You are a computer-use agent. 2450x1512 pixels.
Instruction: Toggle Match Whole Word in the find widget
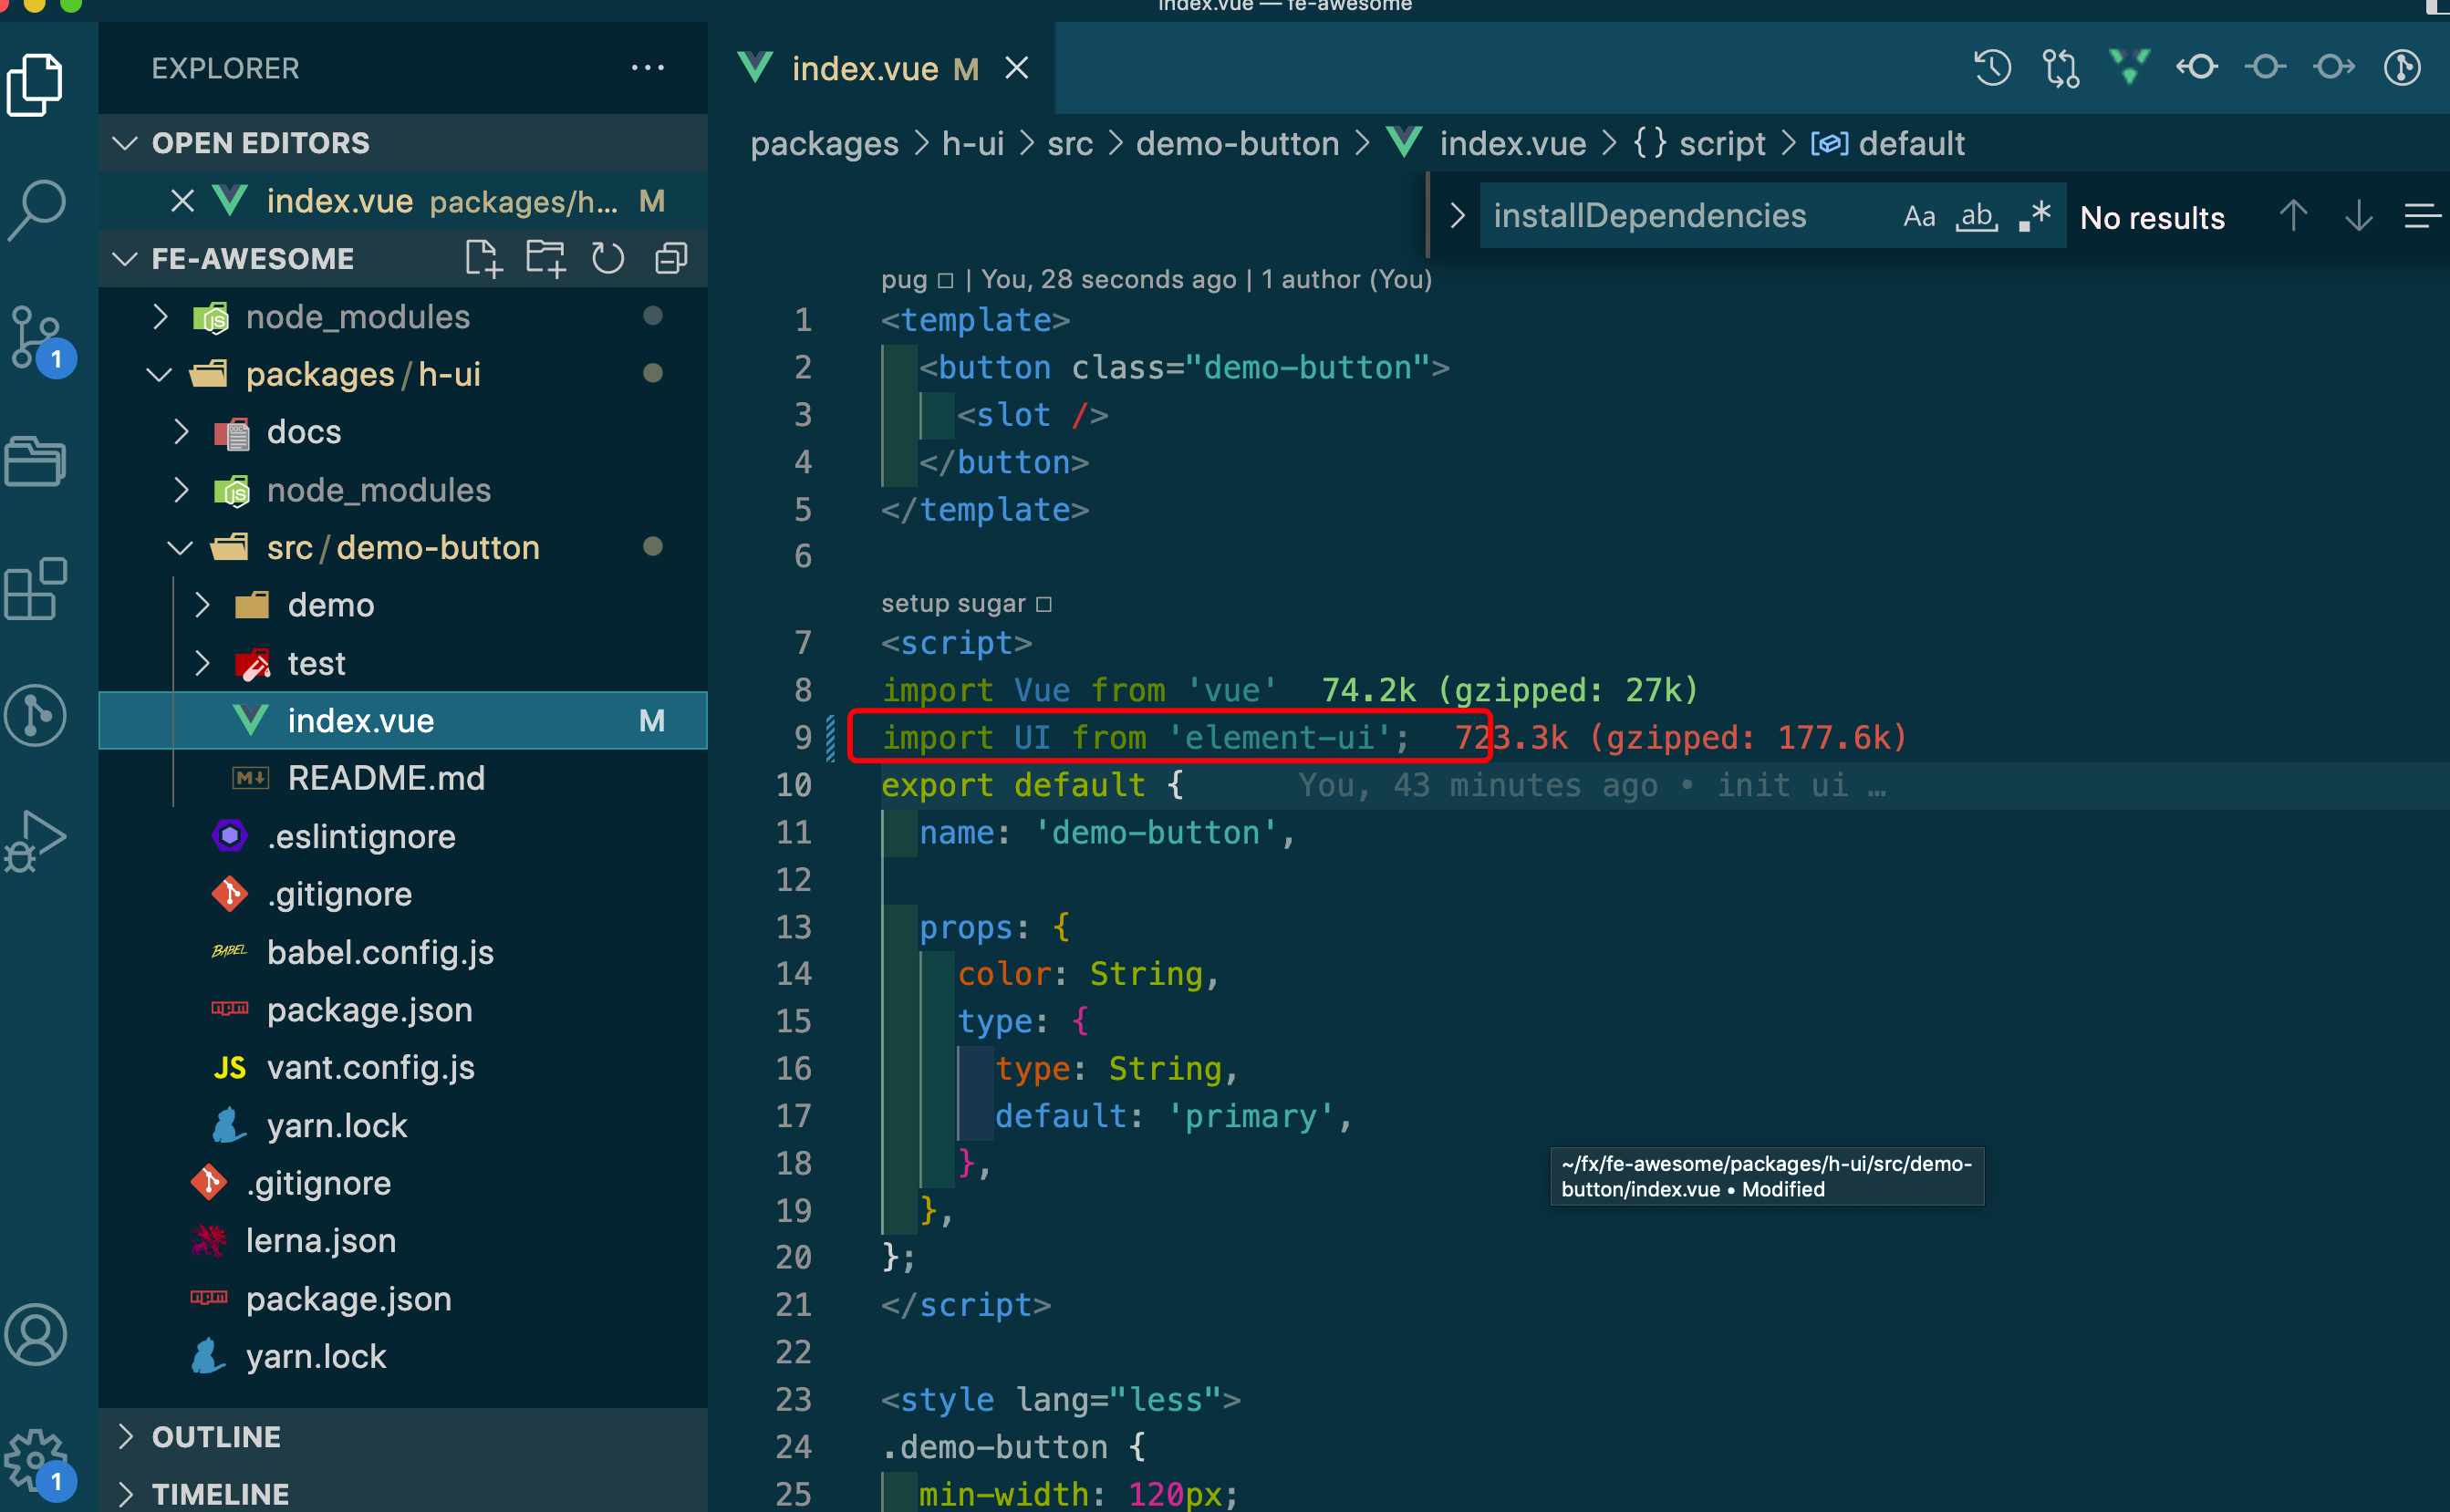(x=1975, y=215)
